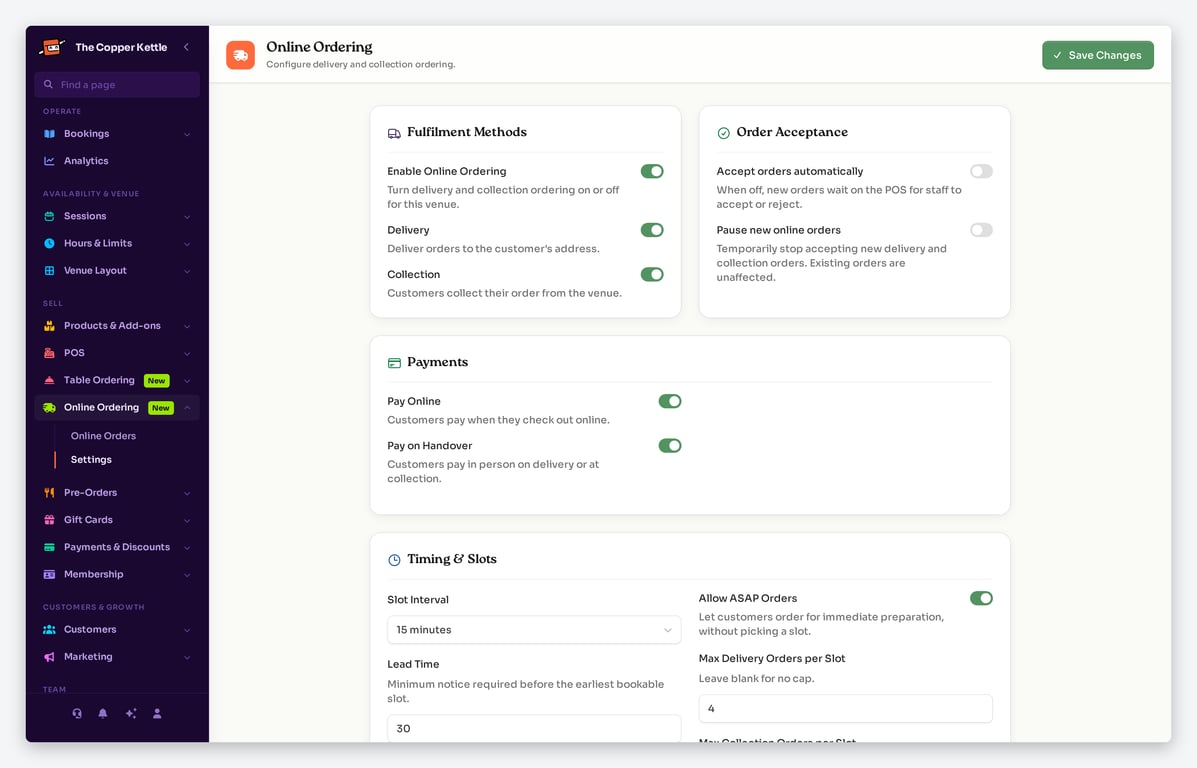Screen dimensions: 1197x768
Task: Expand the Sessions chevron
Action: tap(187, 217)
